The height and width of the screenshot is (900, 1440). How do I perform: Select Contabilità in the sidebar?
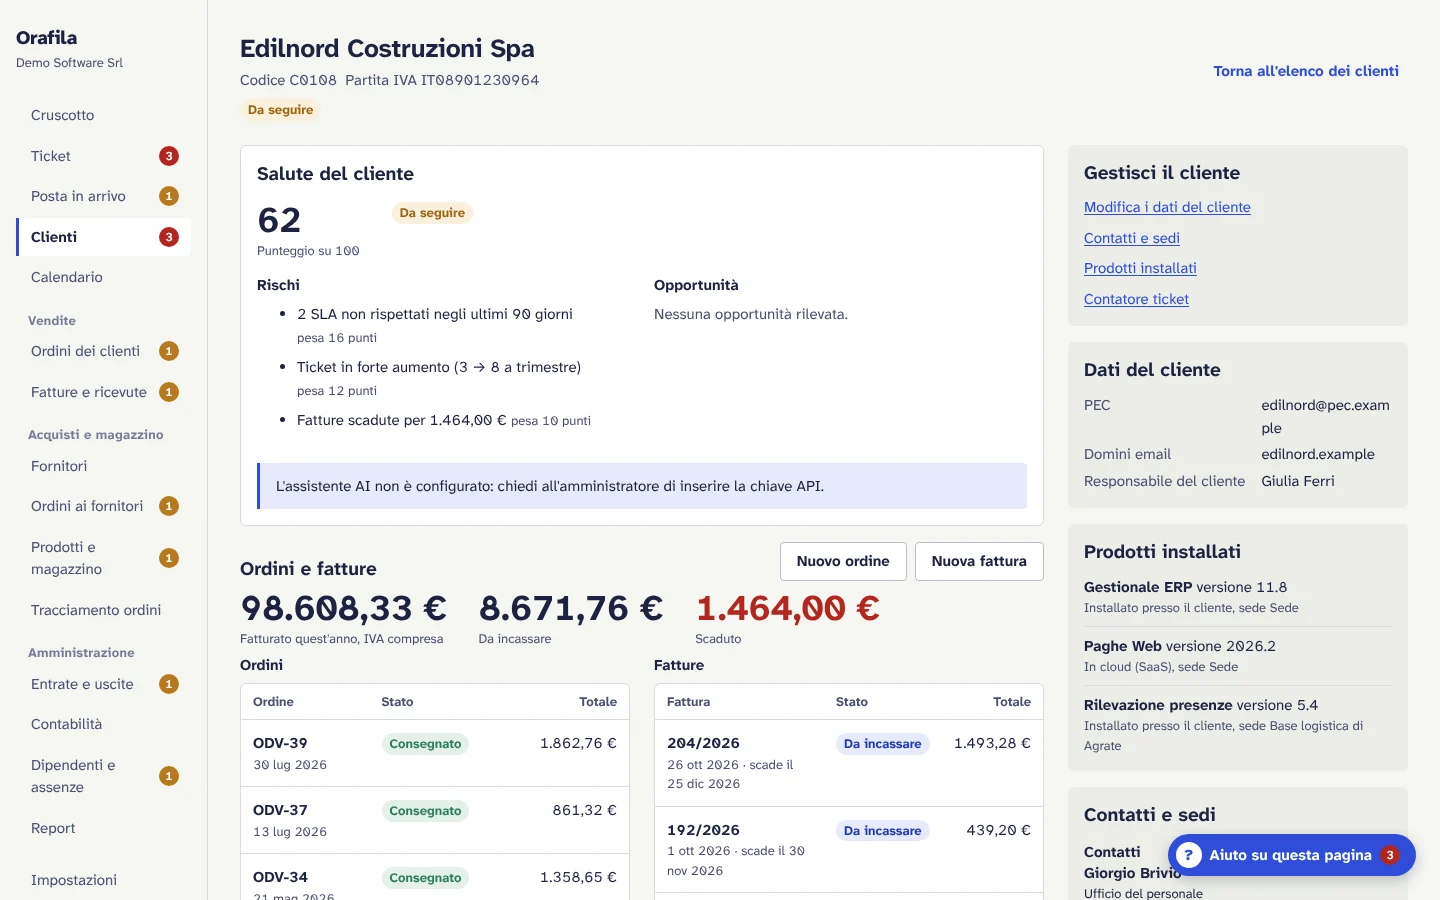[103, 724]
